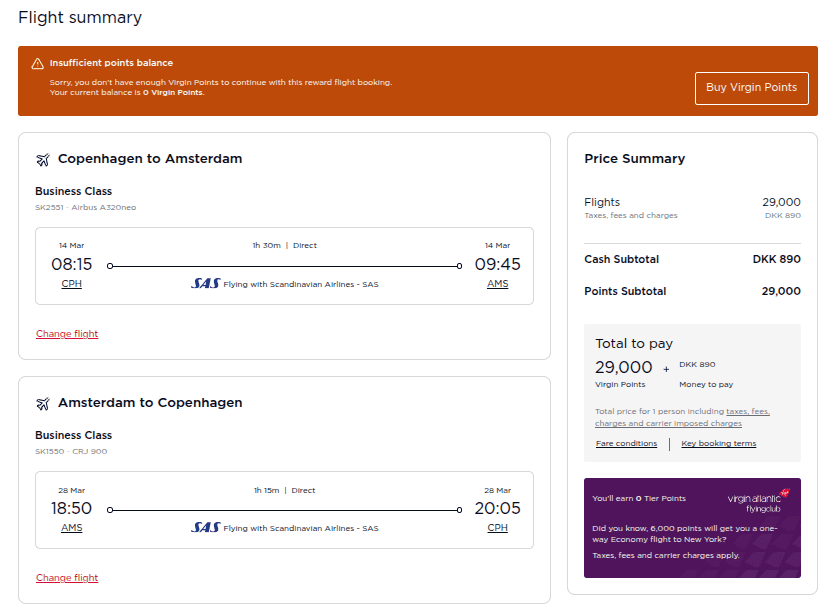Image resolution: width=838 pixels, height=613 pixels.
Task: Open Change flight for the return journey
Action: (67, 577)
